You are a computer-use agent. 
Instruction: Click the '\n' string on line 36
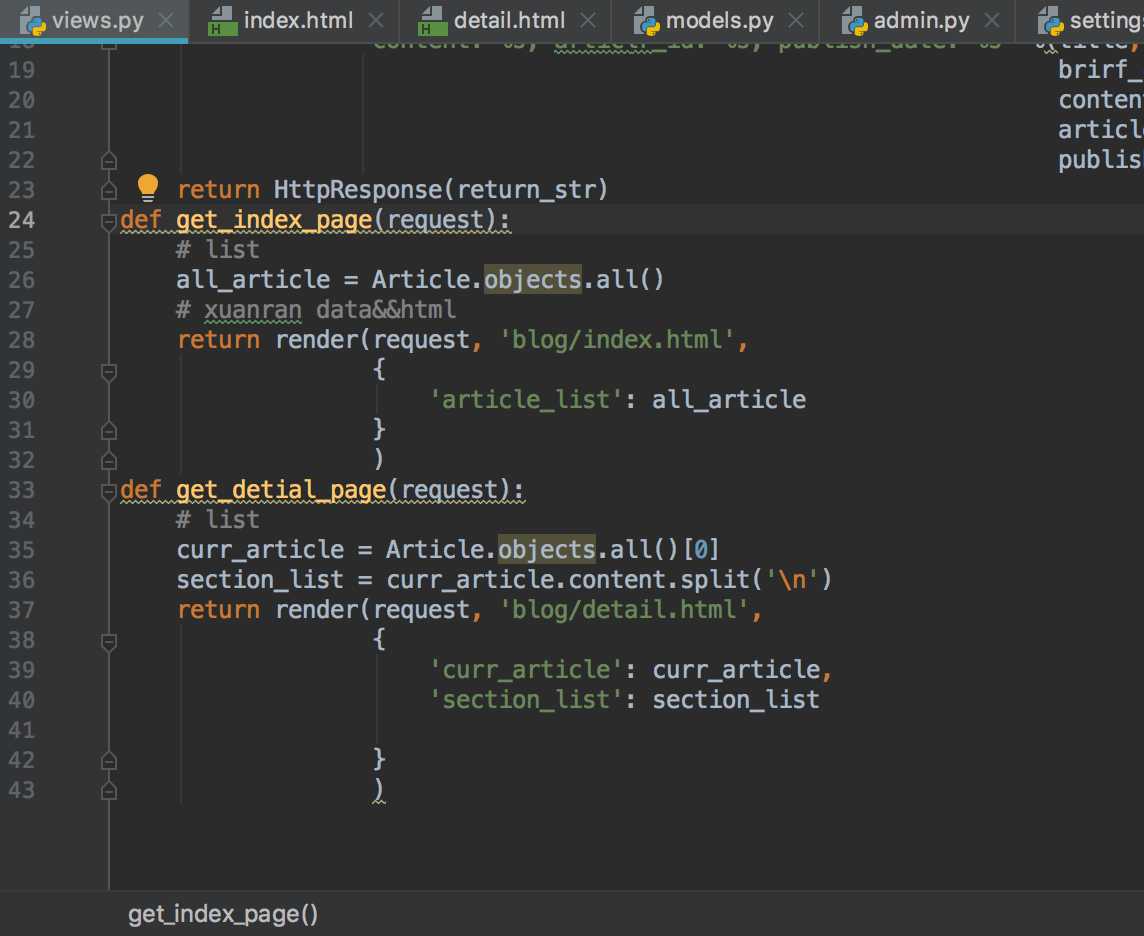pyautogui.click(x=792, y=580)
